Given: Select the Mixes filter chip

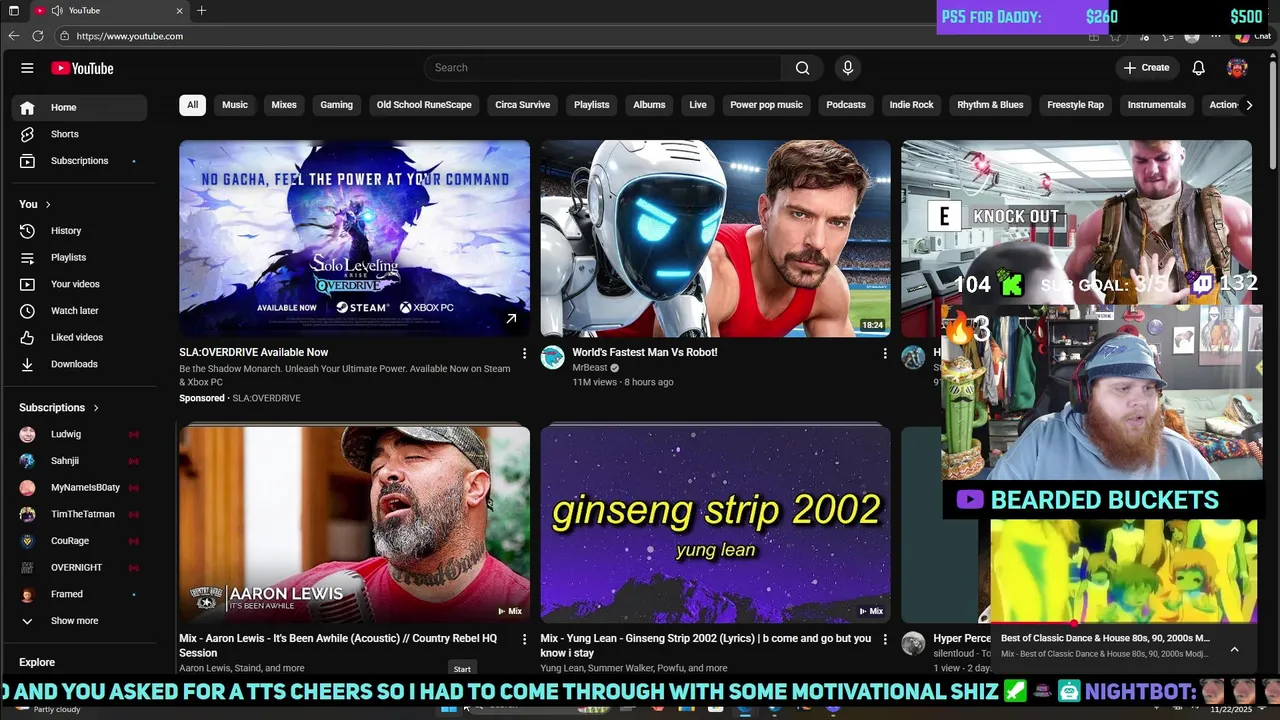Looking at the screenshot, I should (284, 105).
